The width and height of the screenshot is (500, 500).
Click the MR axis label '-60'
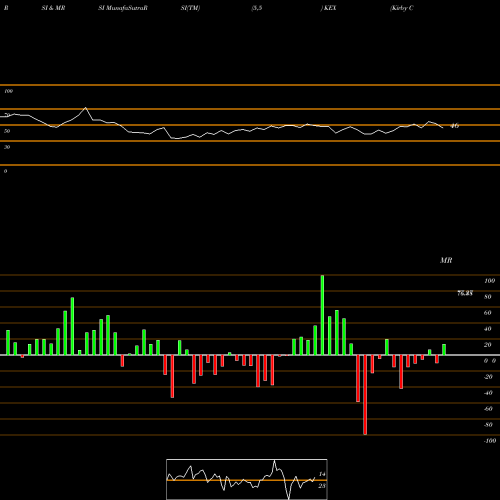pyautogui.click(x=488, y=409)
